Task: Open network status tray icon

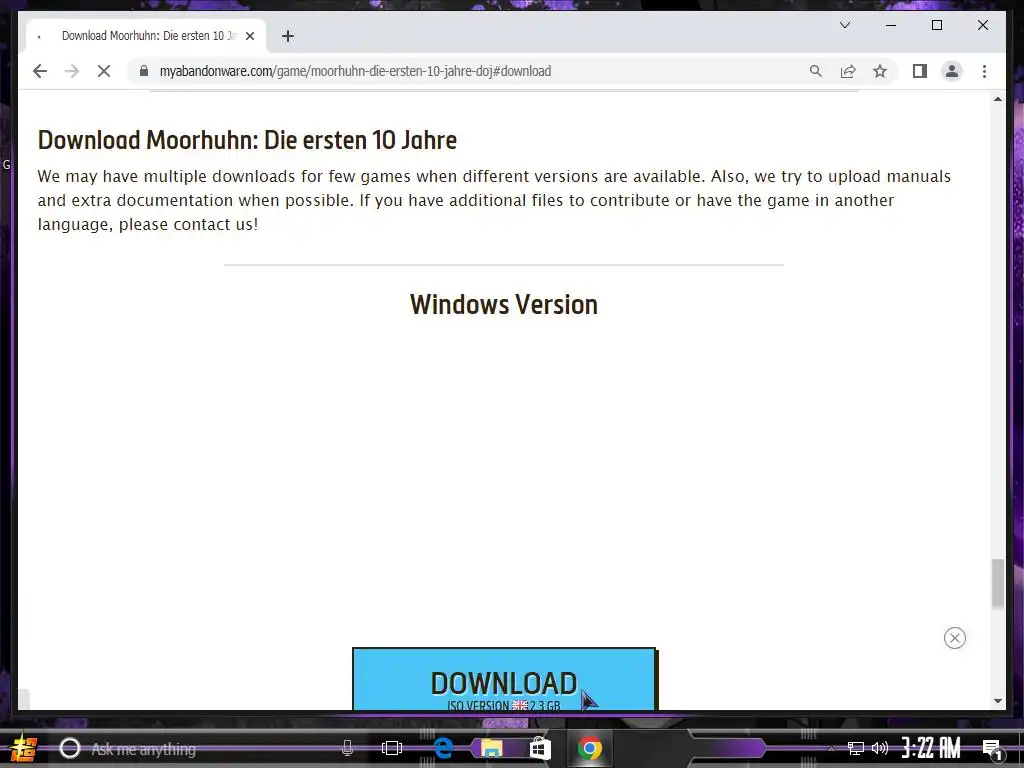Action: pyautogui.click(x=856, y=748)
